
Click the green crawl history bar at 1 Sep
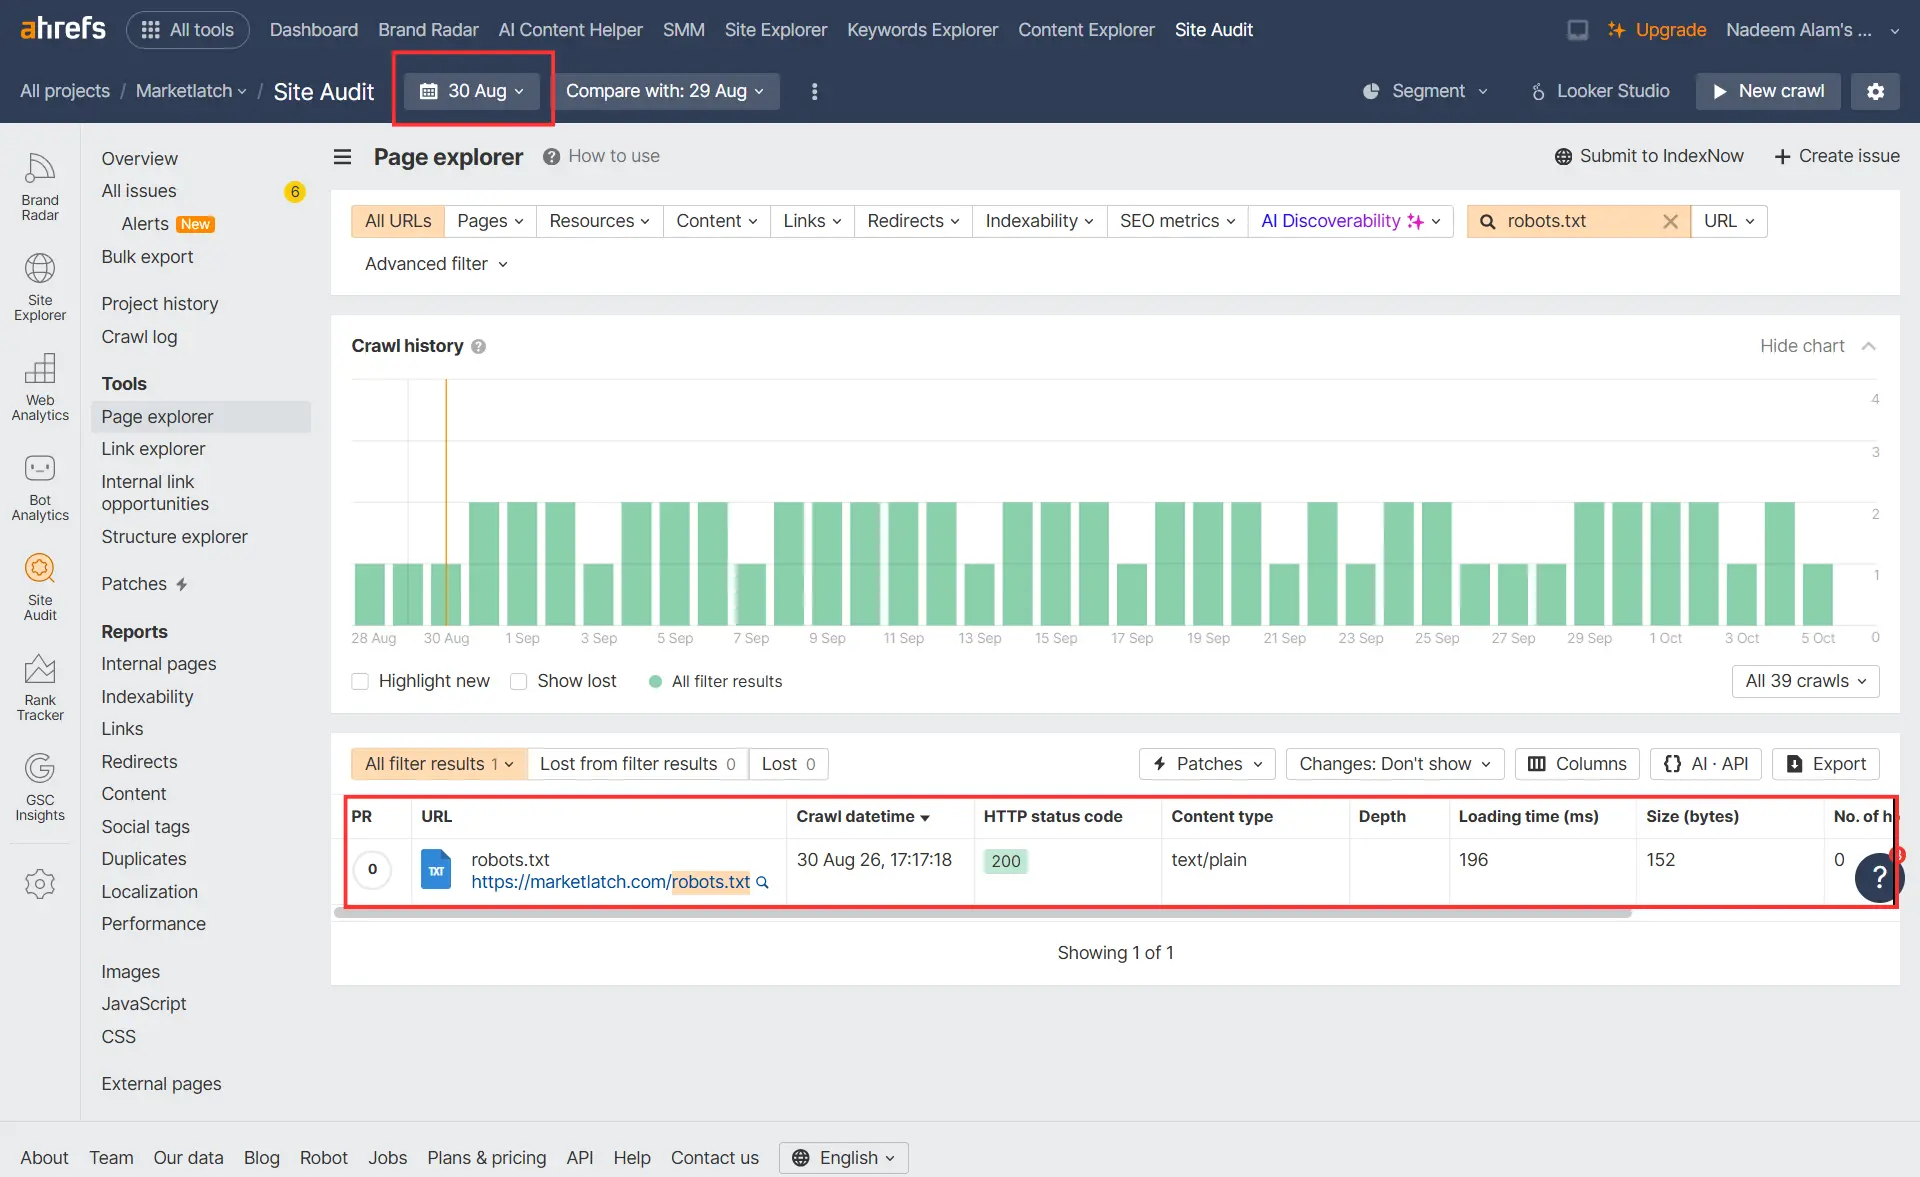522,563
